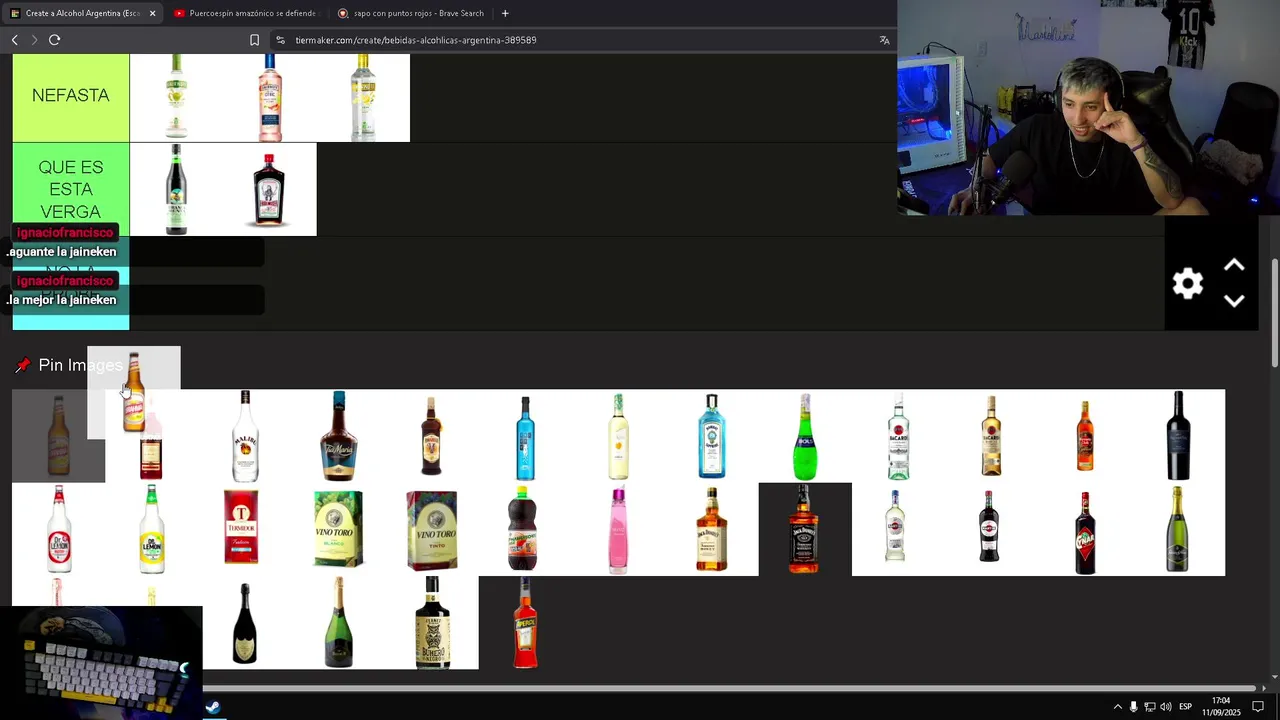This screenshot has width=1280, height=720.
Task: Click the microphone tray icon
Action: (x=1133, y=707)
